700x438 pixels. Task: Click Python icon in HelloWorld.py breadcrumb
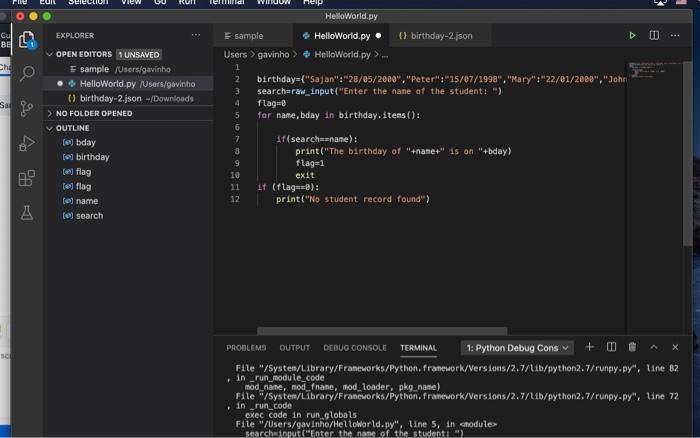click(x=307, y=54)
